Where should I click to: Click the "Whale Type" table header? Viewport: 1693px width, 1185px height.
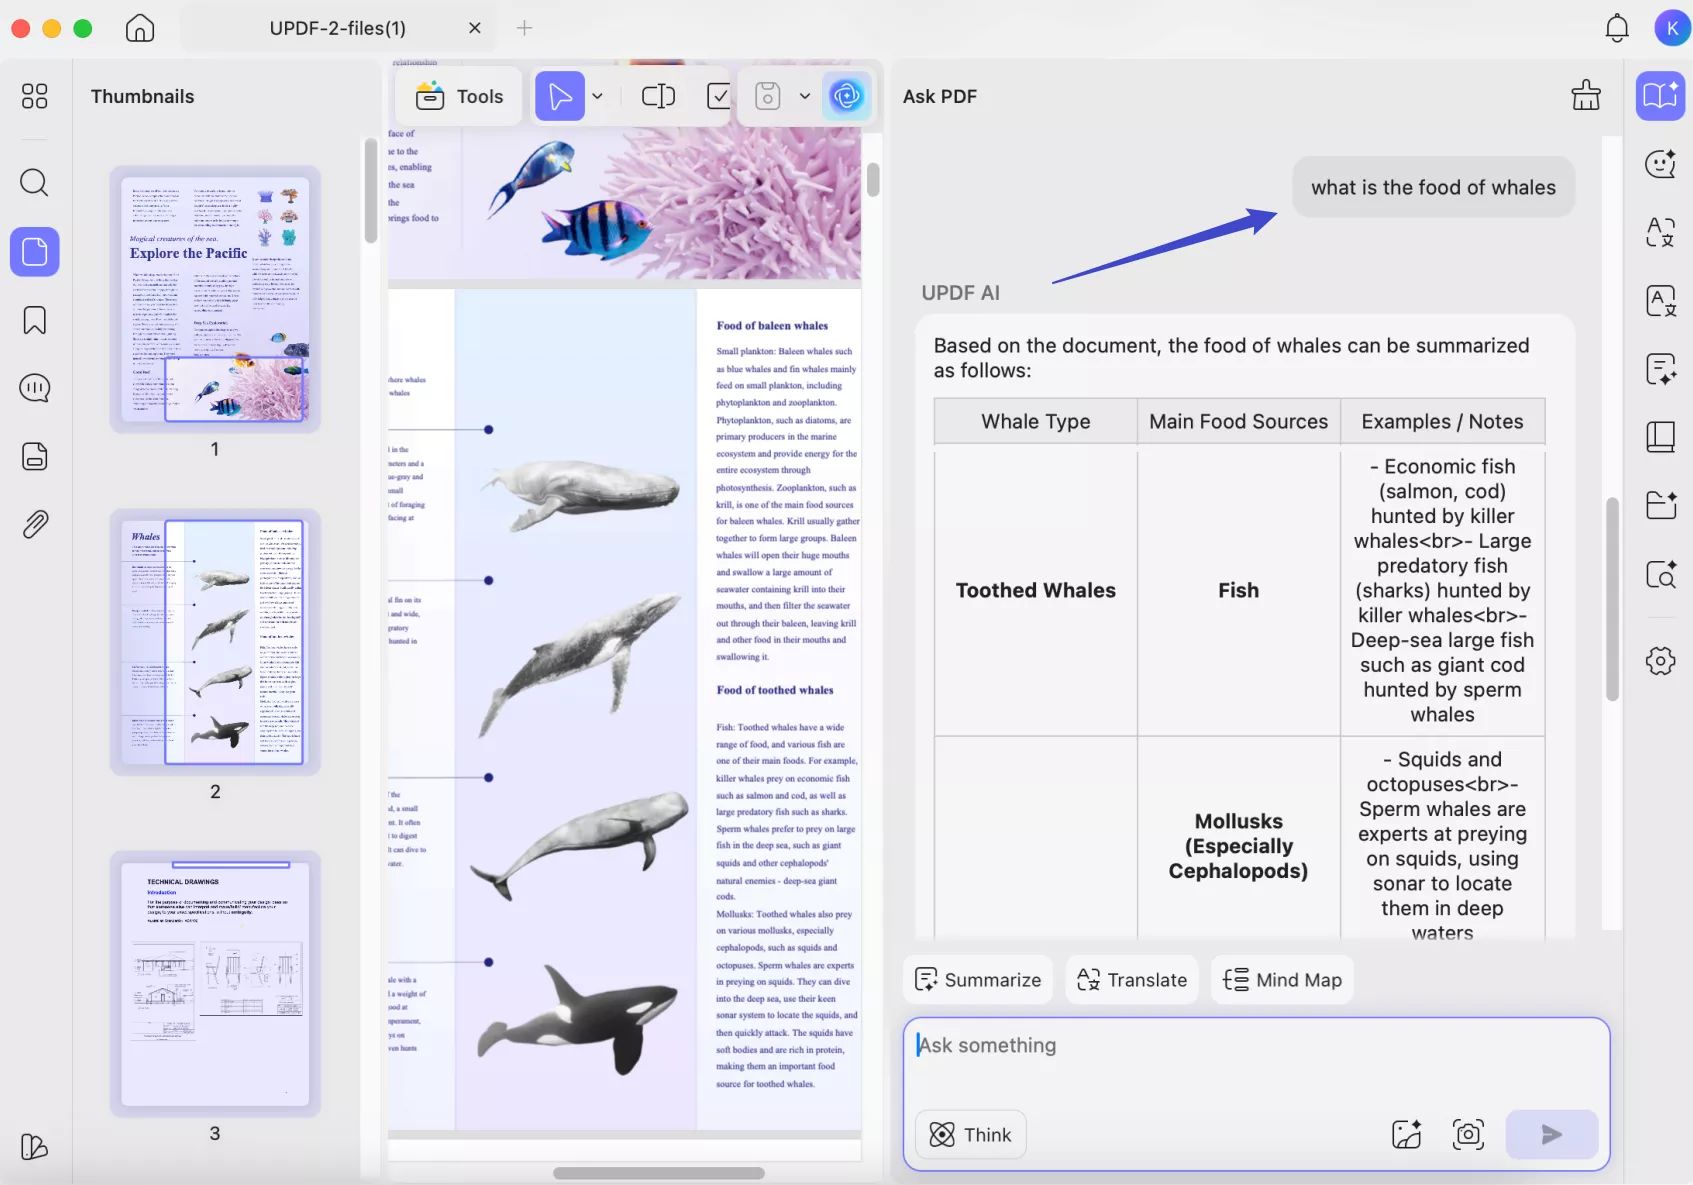(x=1036, y=422)
